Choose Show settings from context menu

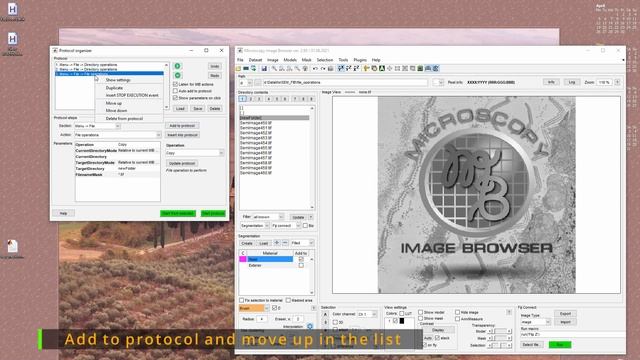point(118,80)
